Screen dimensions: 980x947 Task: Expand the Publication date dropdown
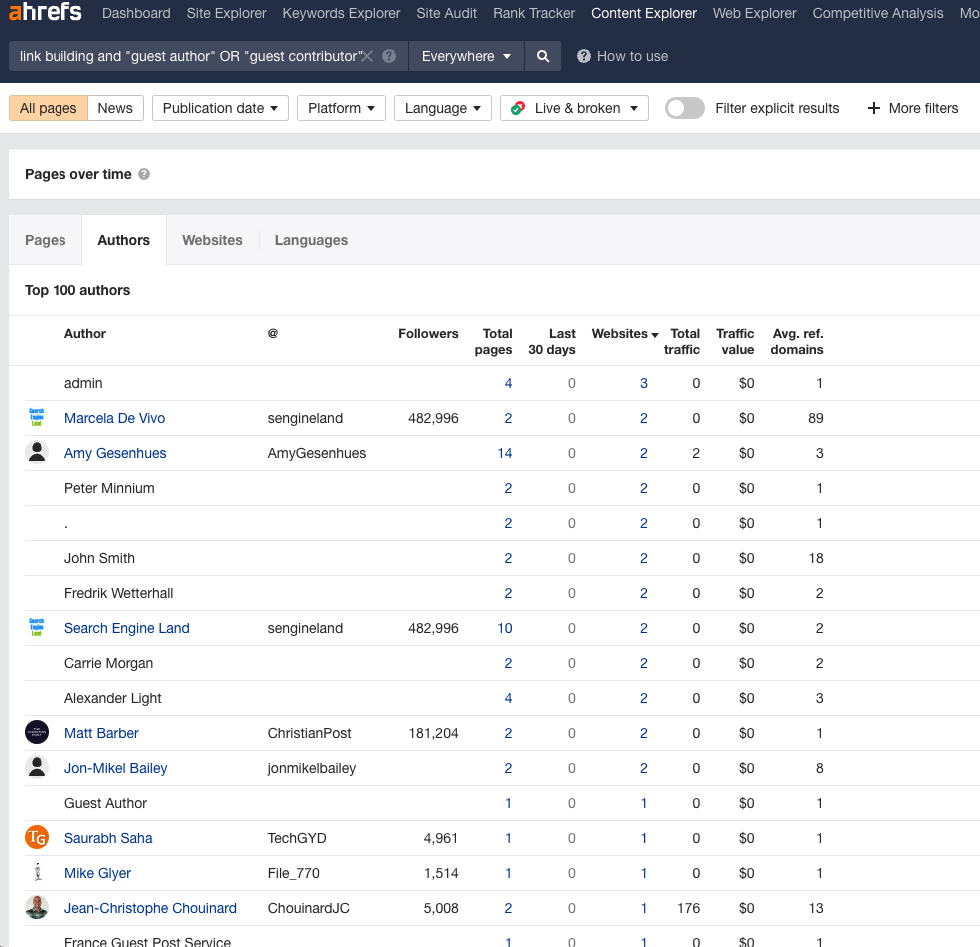220,108
